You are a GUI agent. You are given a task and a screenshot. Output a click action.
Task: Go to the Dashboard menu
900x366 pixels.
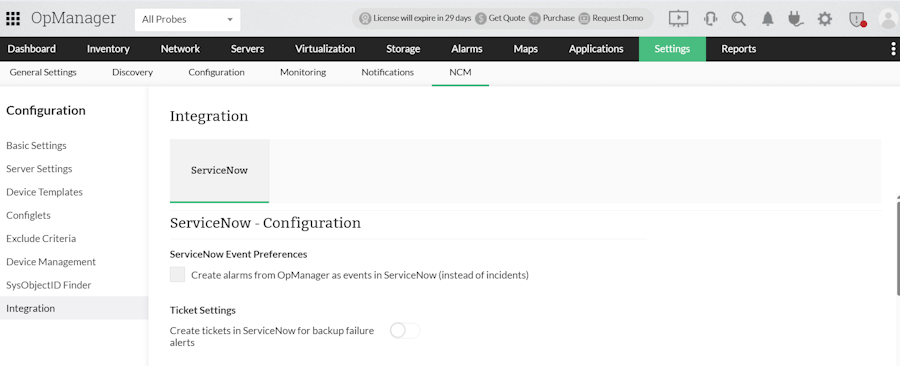(x=32, y=49)
